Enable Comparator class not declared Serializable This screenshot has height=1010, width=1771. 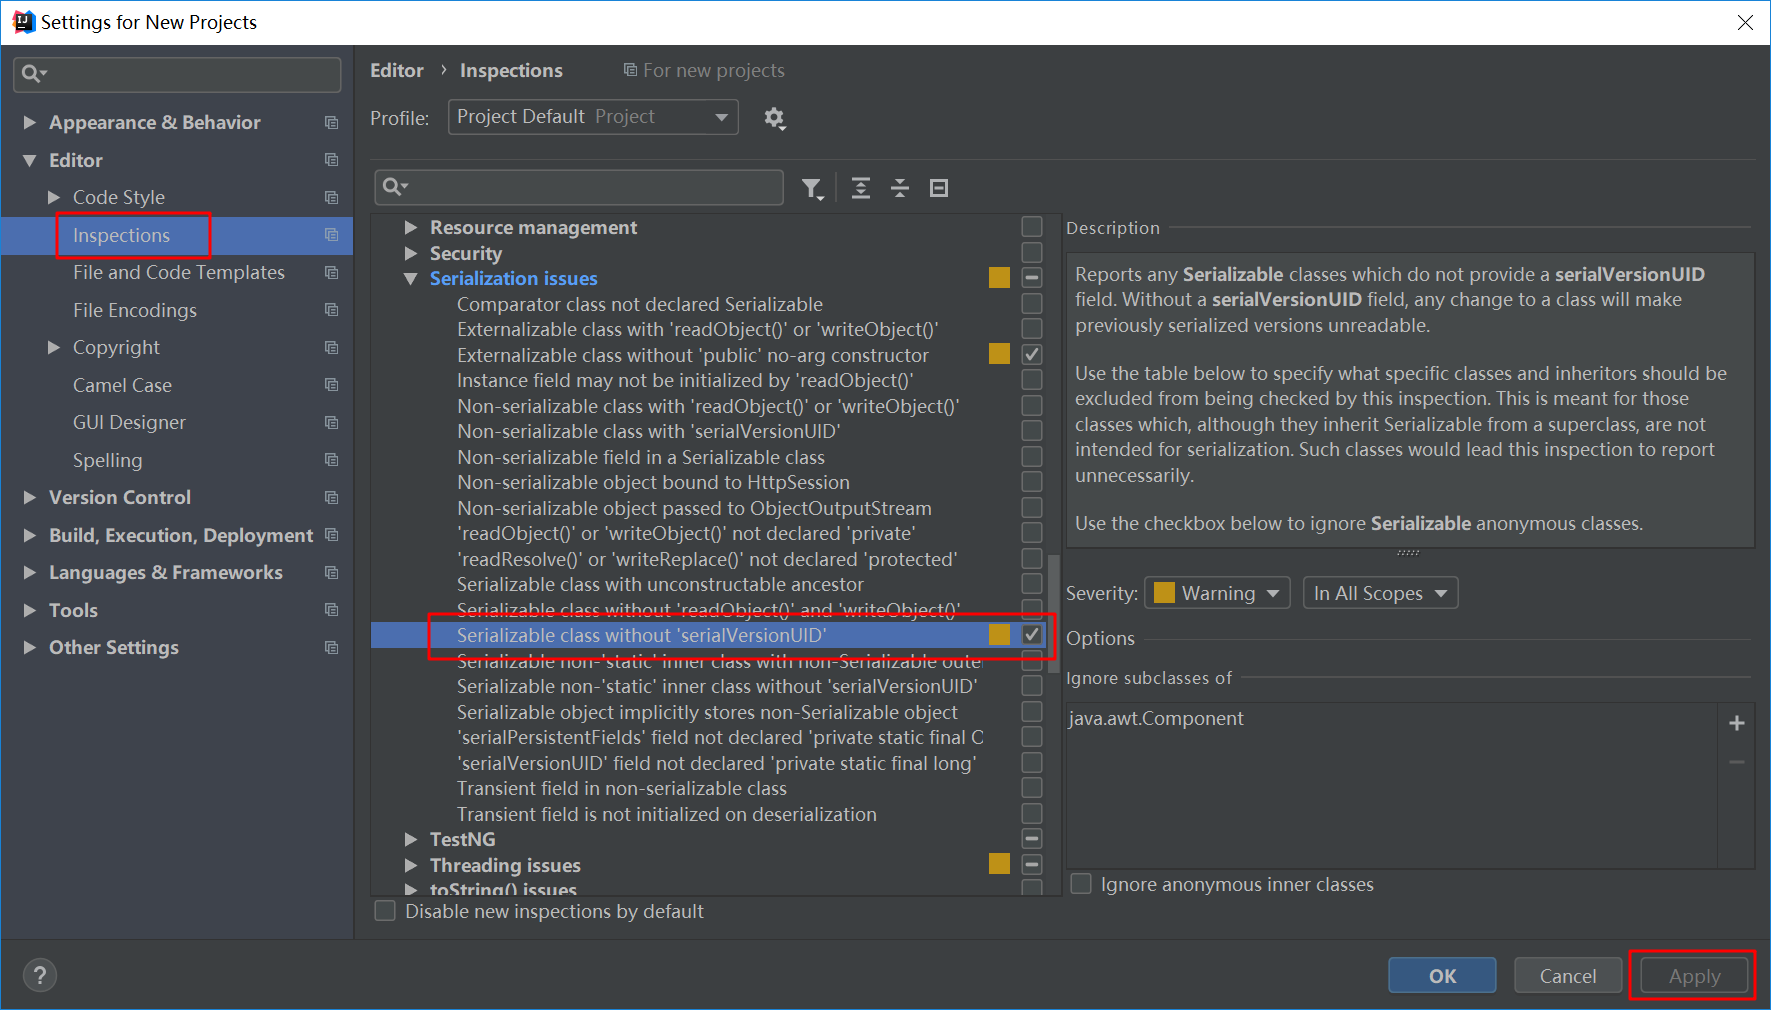point(1032,303)
